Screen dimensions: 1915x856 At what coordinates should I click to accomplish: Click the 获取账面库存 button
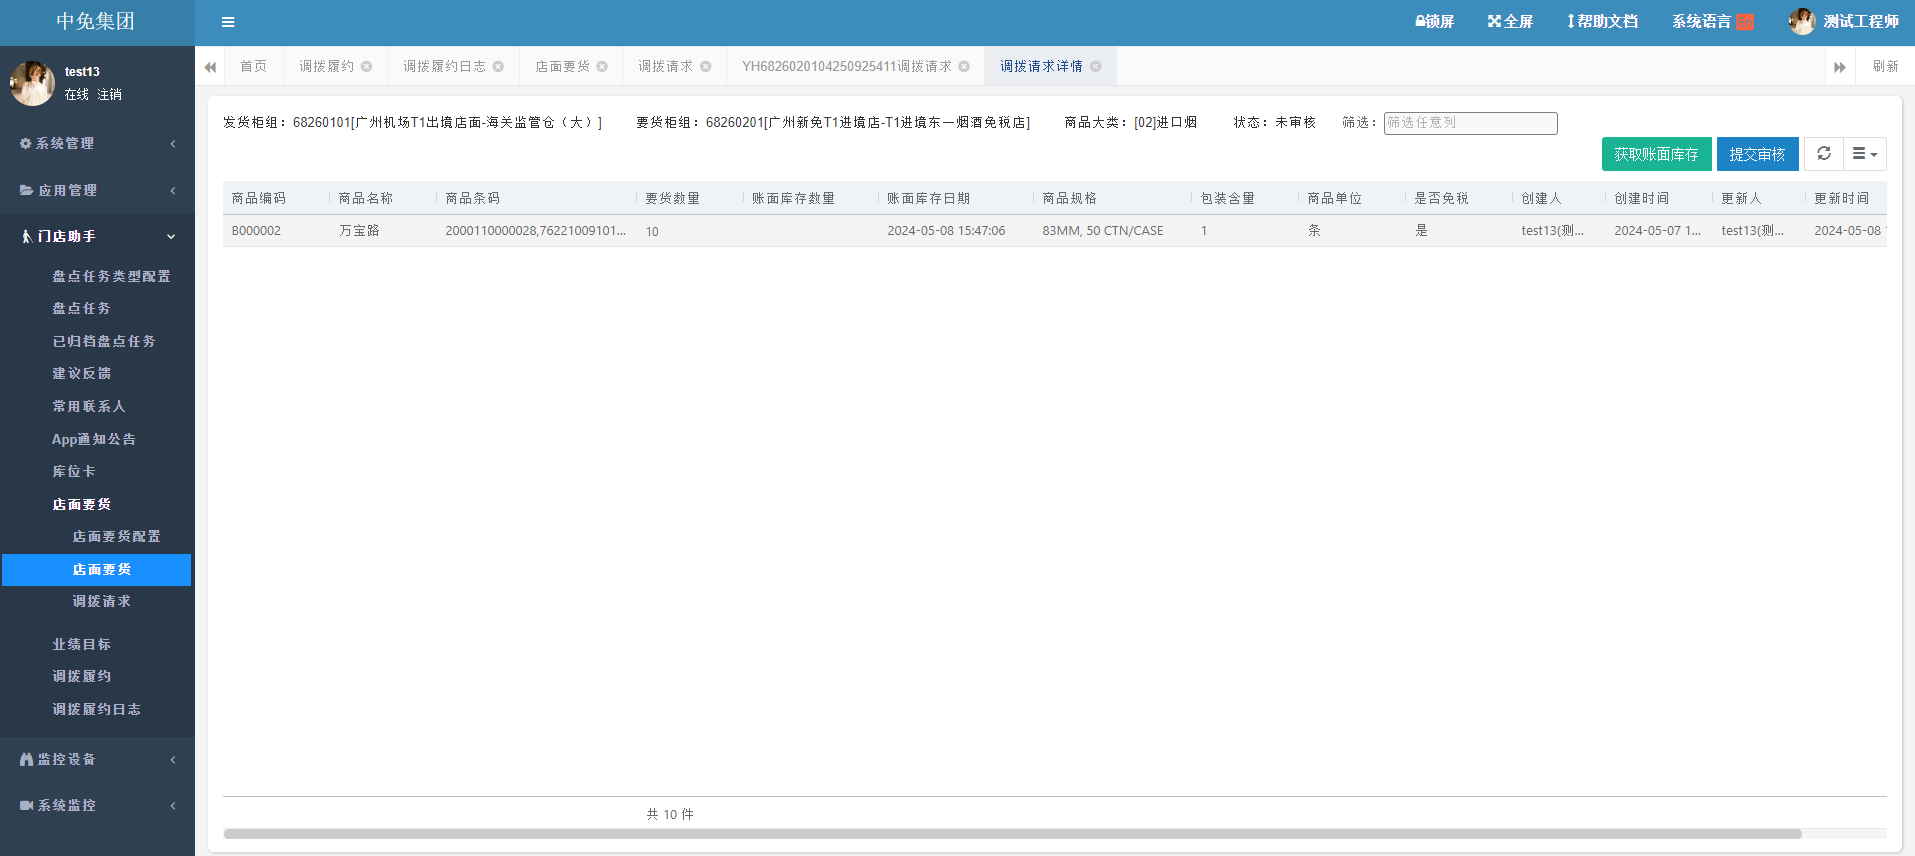[1656, 154]
